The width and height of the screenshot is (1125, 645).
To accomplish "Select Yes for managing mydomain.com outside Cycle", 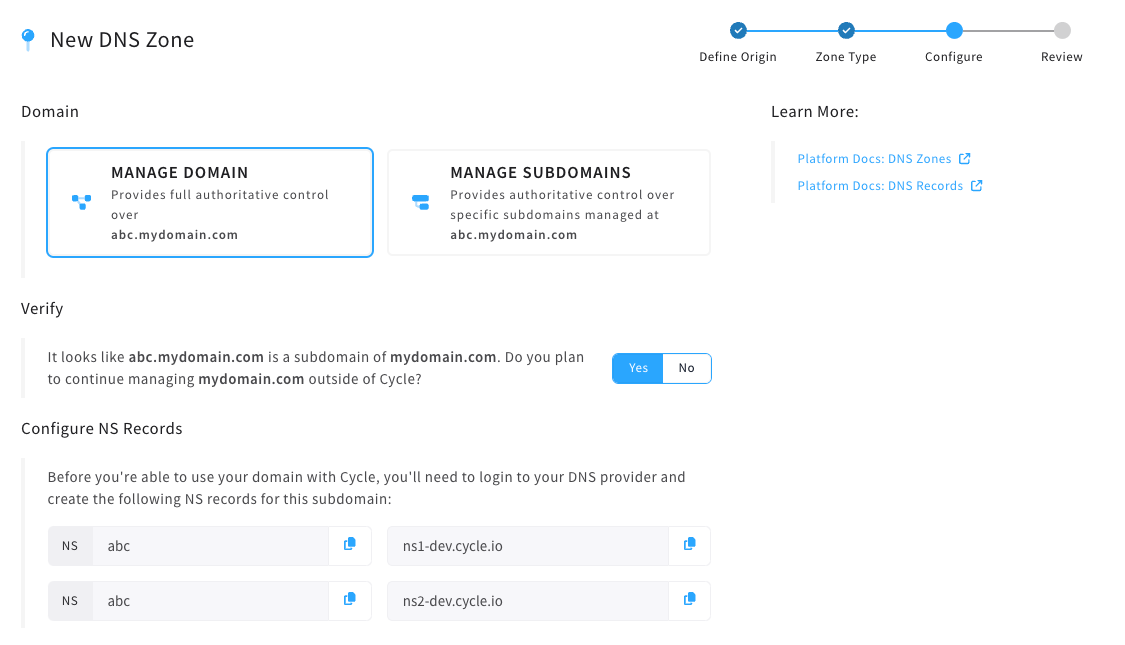I will [x=638, y=368].
